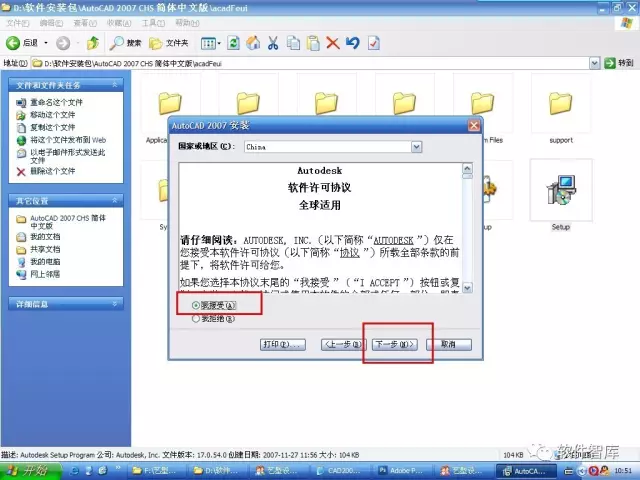Switch to Adobe P... taskbar window
This screenshot has width=640, height=480.
pos(404,471)
